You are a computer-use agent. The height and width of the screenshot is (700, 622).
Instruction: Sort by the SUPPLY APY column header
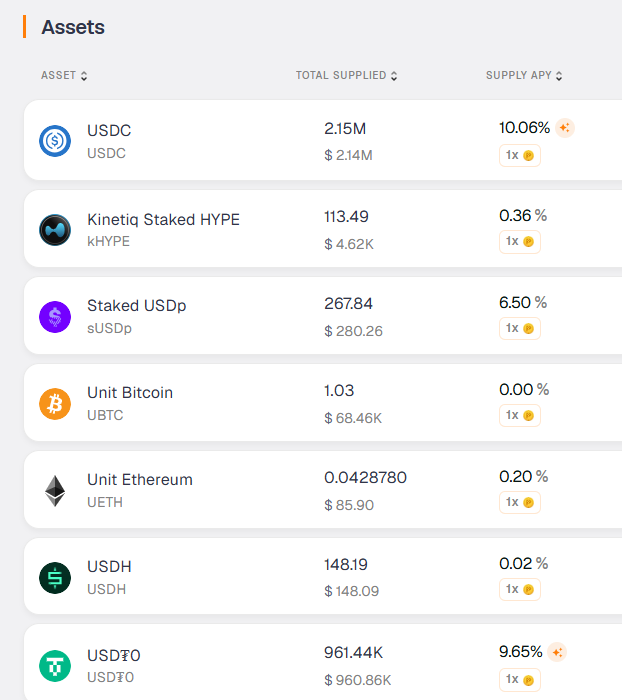pos(524,75)
